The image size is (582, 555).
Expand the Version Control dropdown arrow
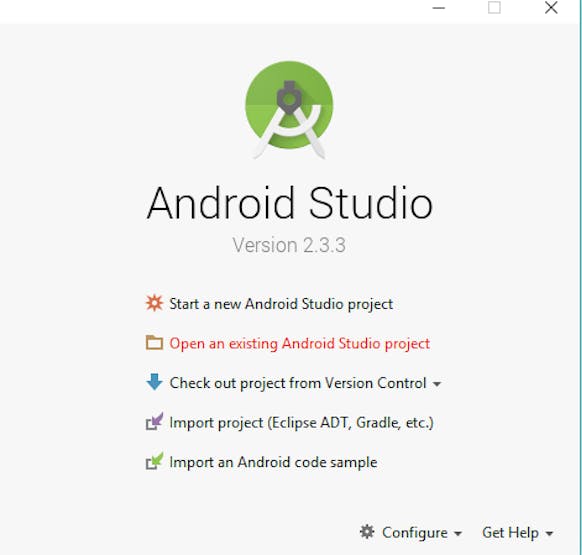pyautogui.click(x=437, y=384)
